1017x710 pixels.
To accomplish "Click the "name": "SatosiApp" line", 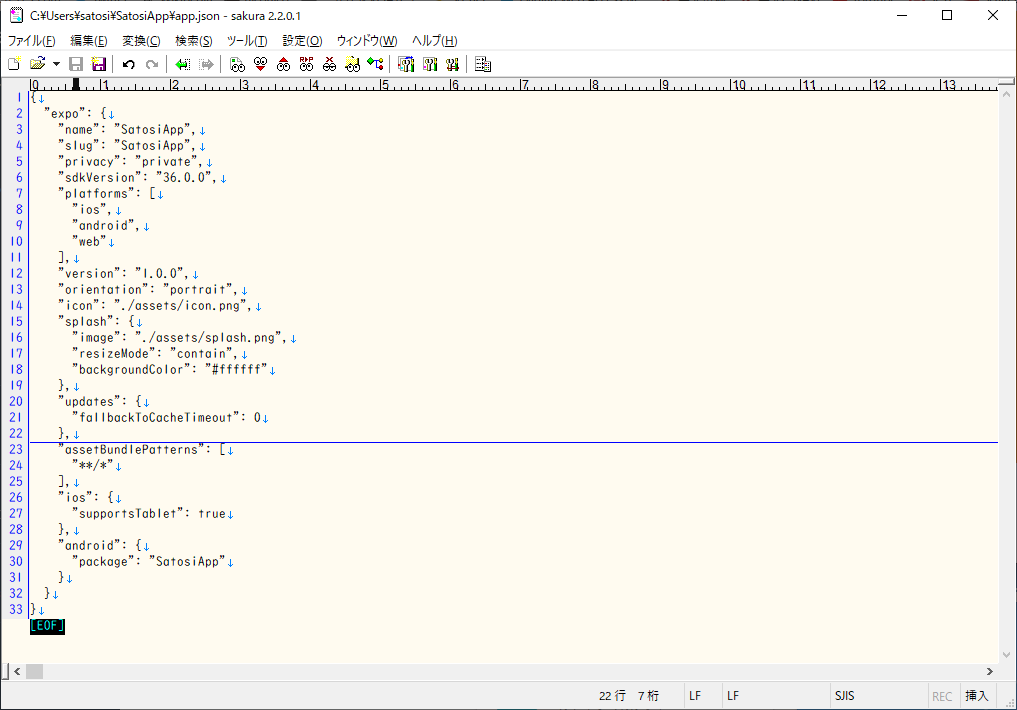I will coord(127,130).
